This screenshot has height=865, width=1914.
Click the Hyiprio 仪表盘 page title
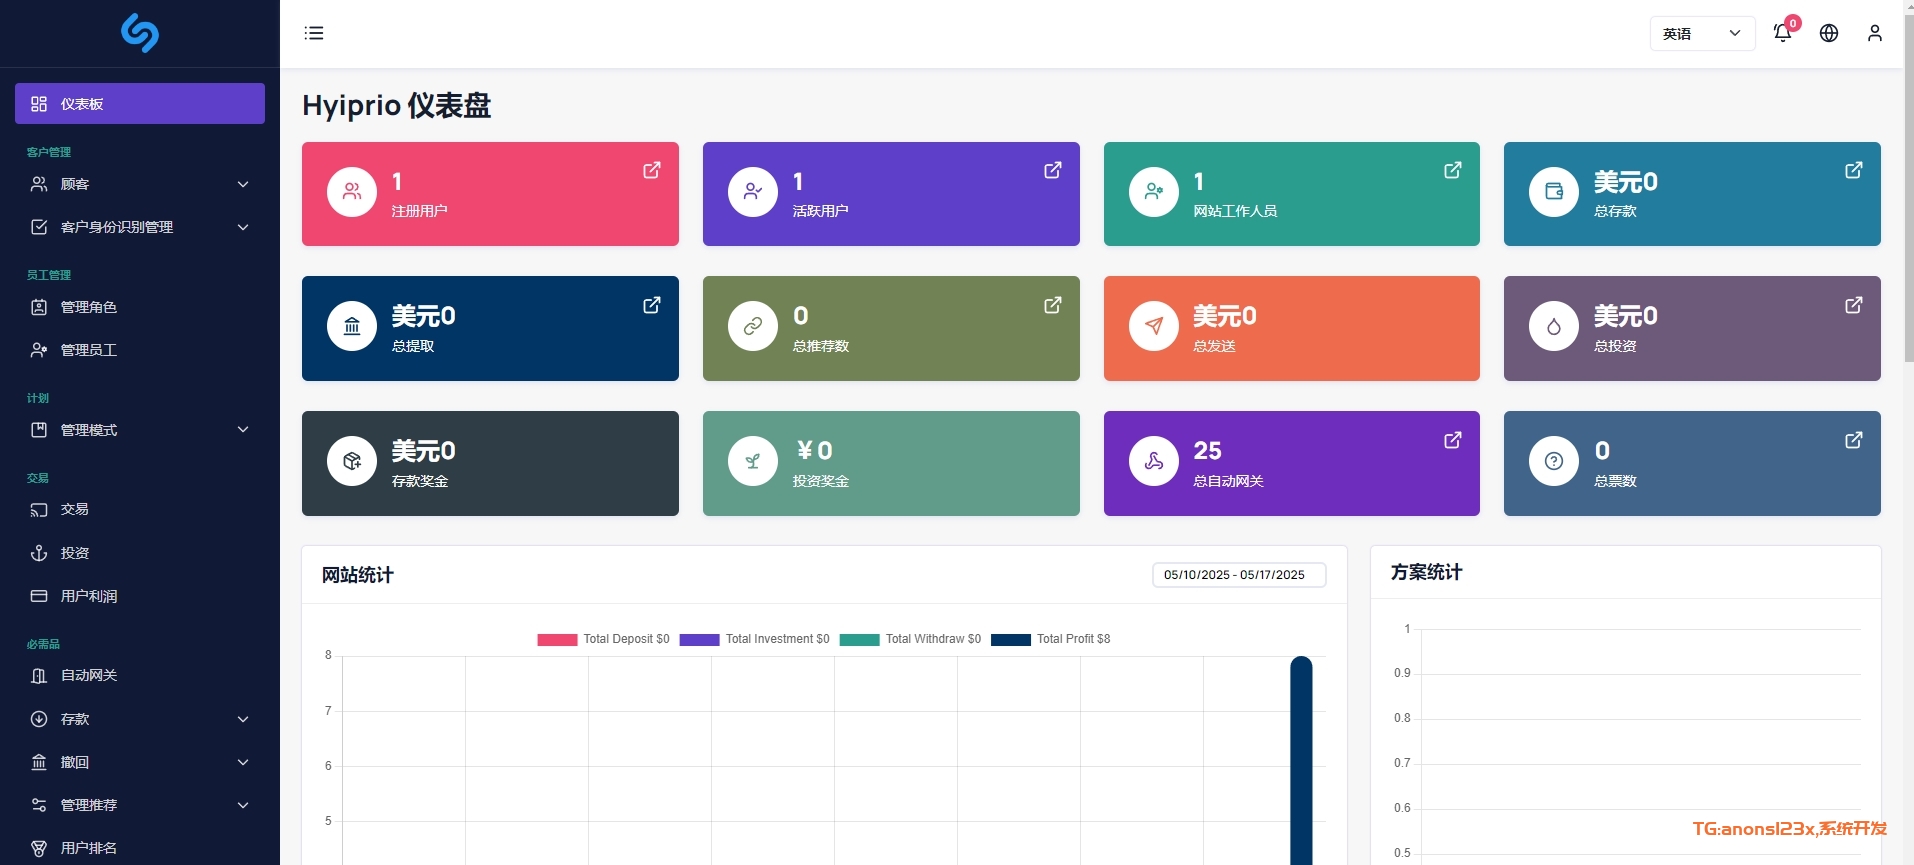point(396,106)
